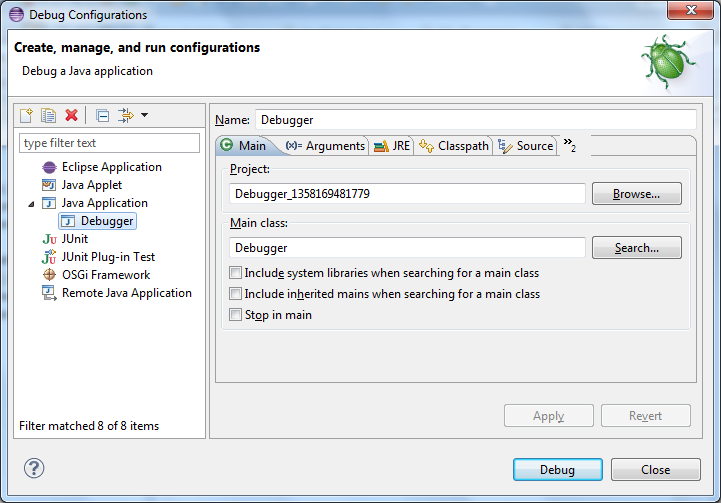
Task: Select JUnit configuration type
Action: 75,239
